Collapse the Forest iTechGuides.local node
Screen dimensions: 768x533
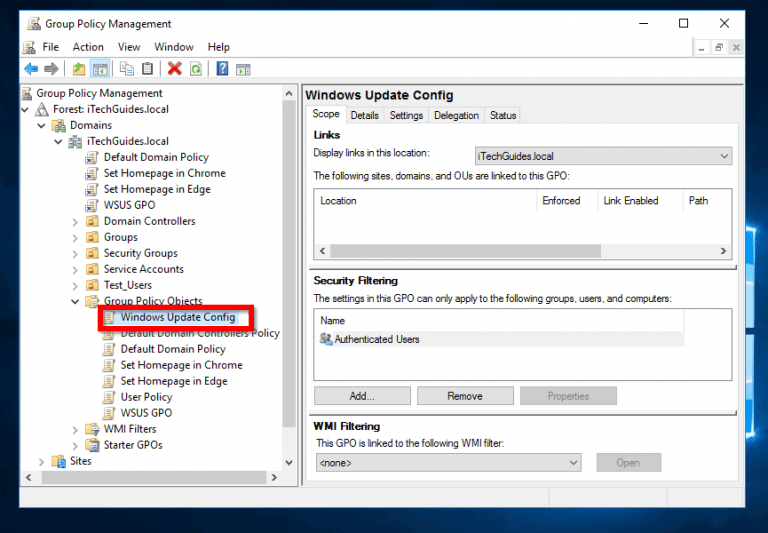(25, 110)
